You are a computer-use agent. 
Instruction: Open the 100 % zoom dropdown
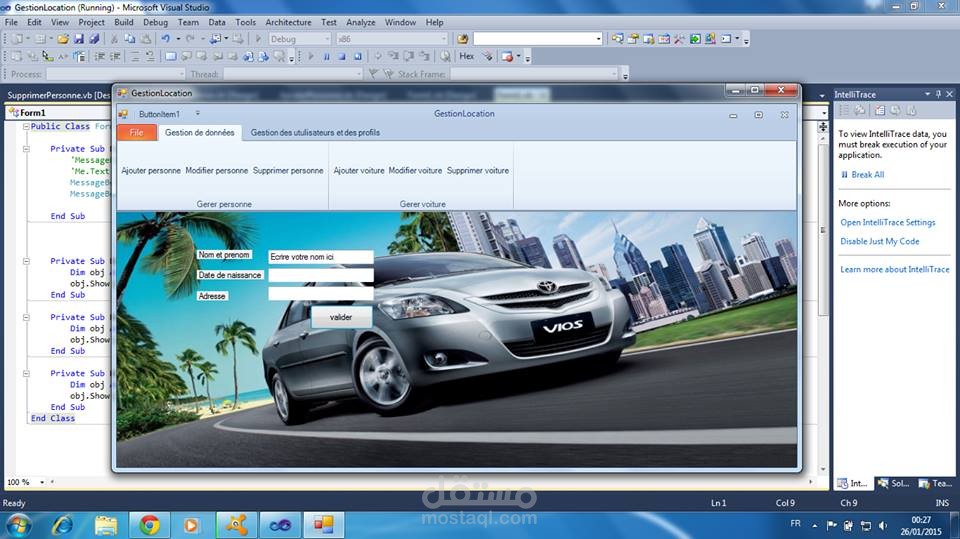(42, 482)
